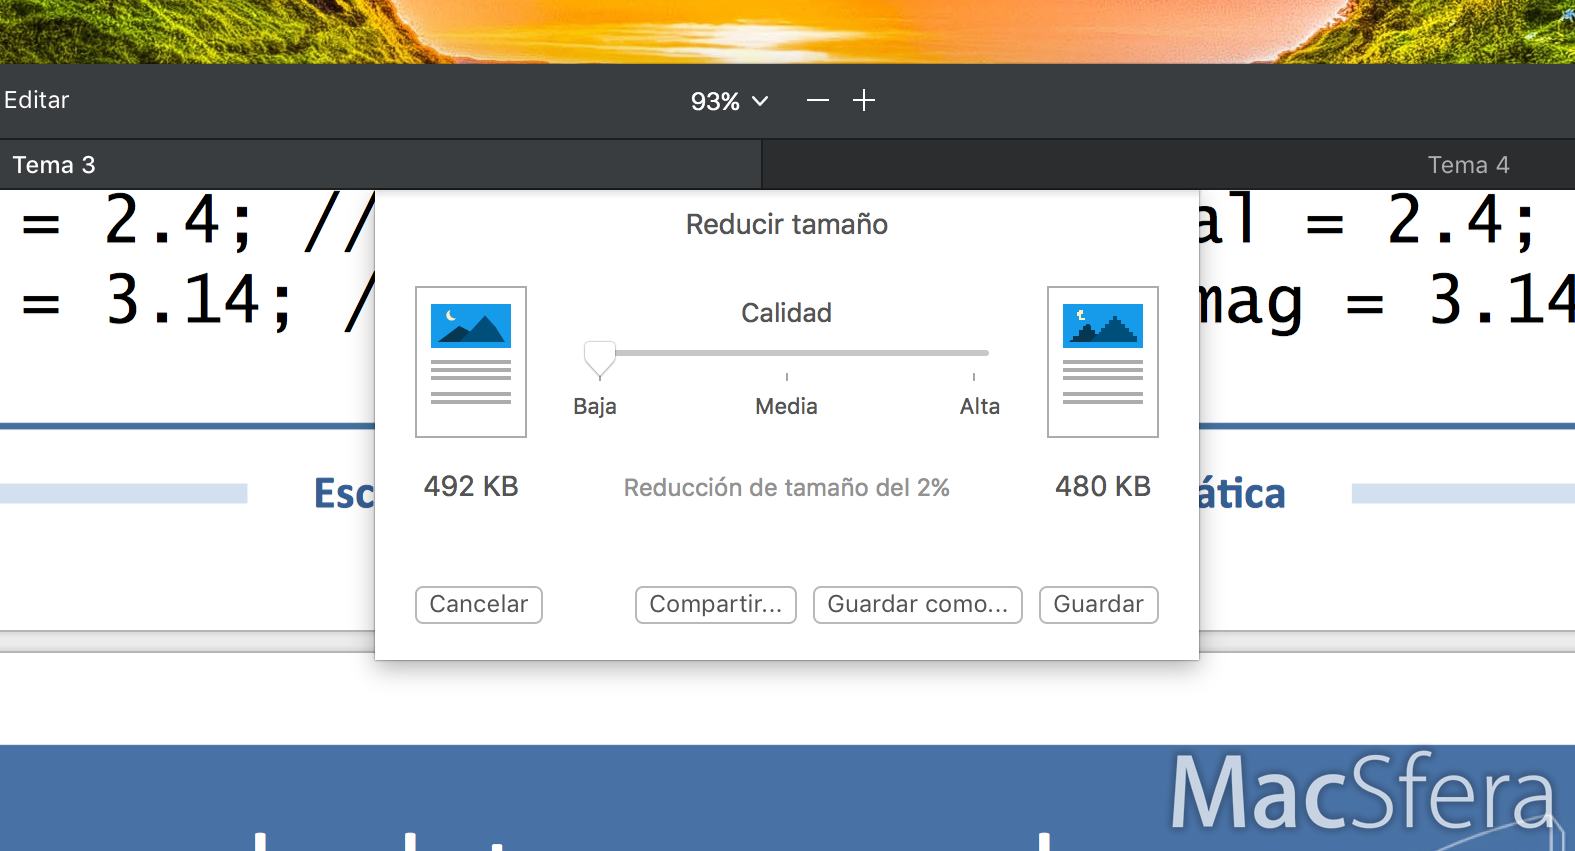Image resolution: width=1575 pixels, height=851 pixels.
Task: Click the Reducción de tamaño del 2% text
Action: point(787,488)
